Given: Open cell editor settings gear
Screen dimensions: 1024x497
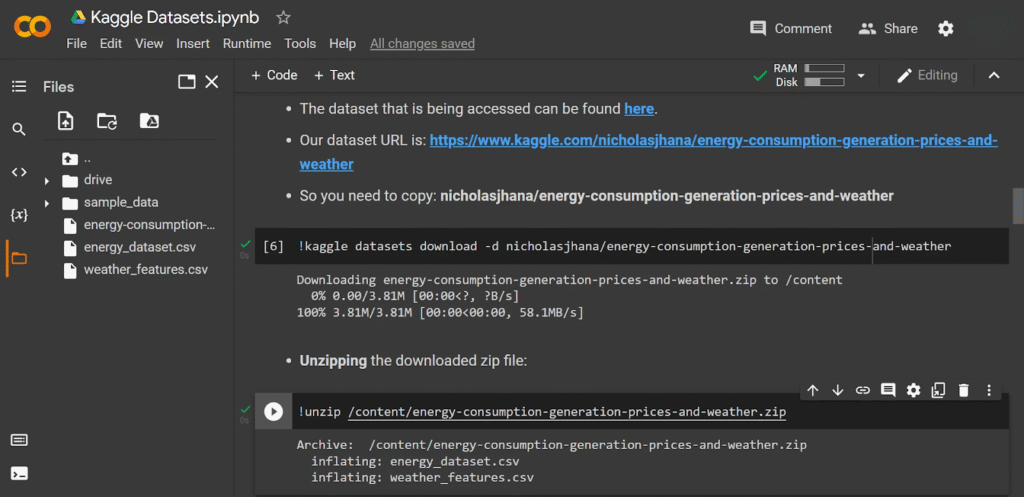Looking at the screenshot, I should point(913,391).
